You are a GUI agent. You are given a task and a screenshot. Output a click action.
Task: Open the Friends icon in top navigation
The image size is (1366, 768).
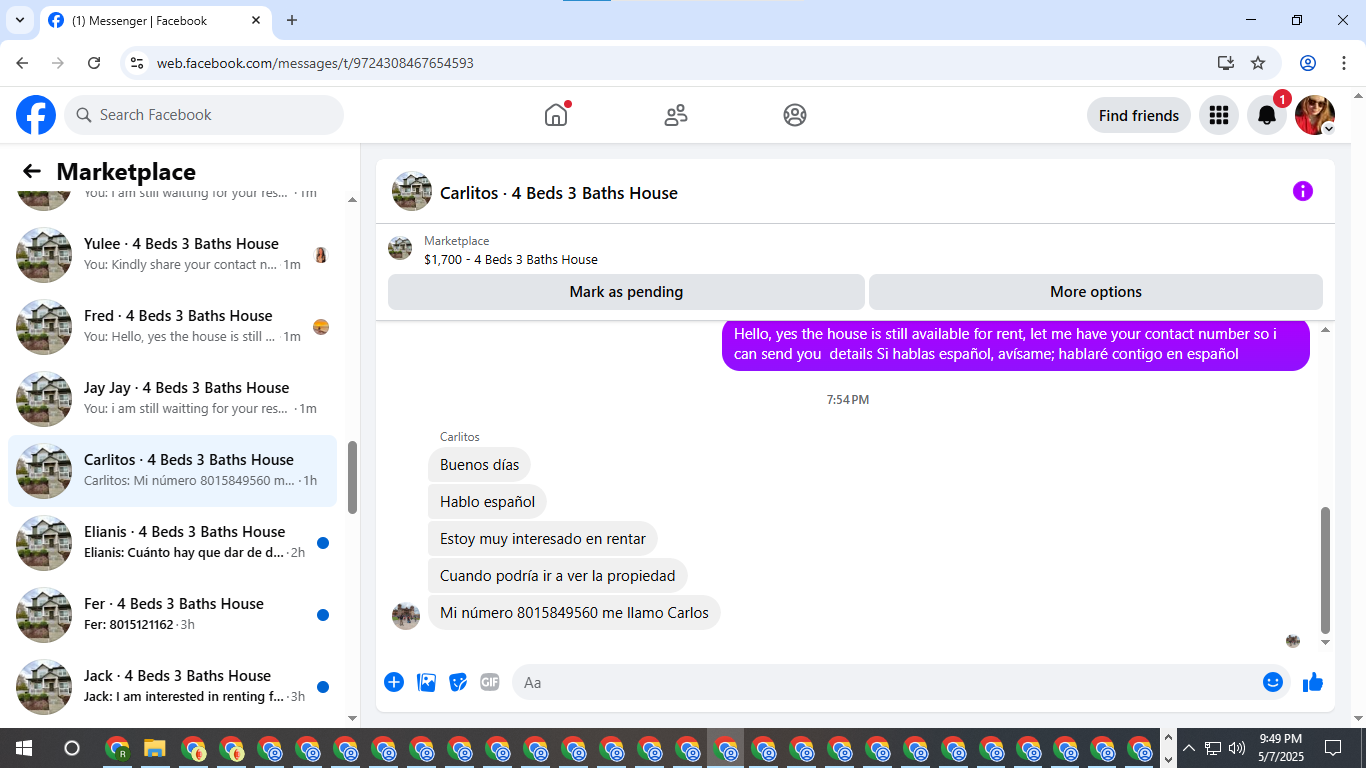coord(676,115)
